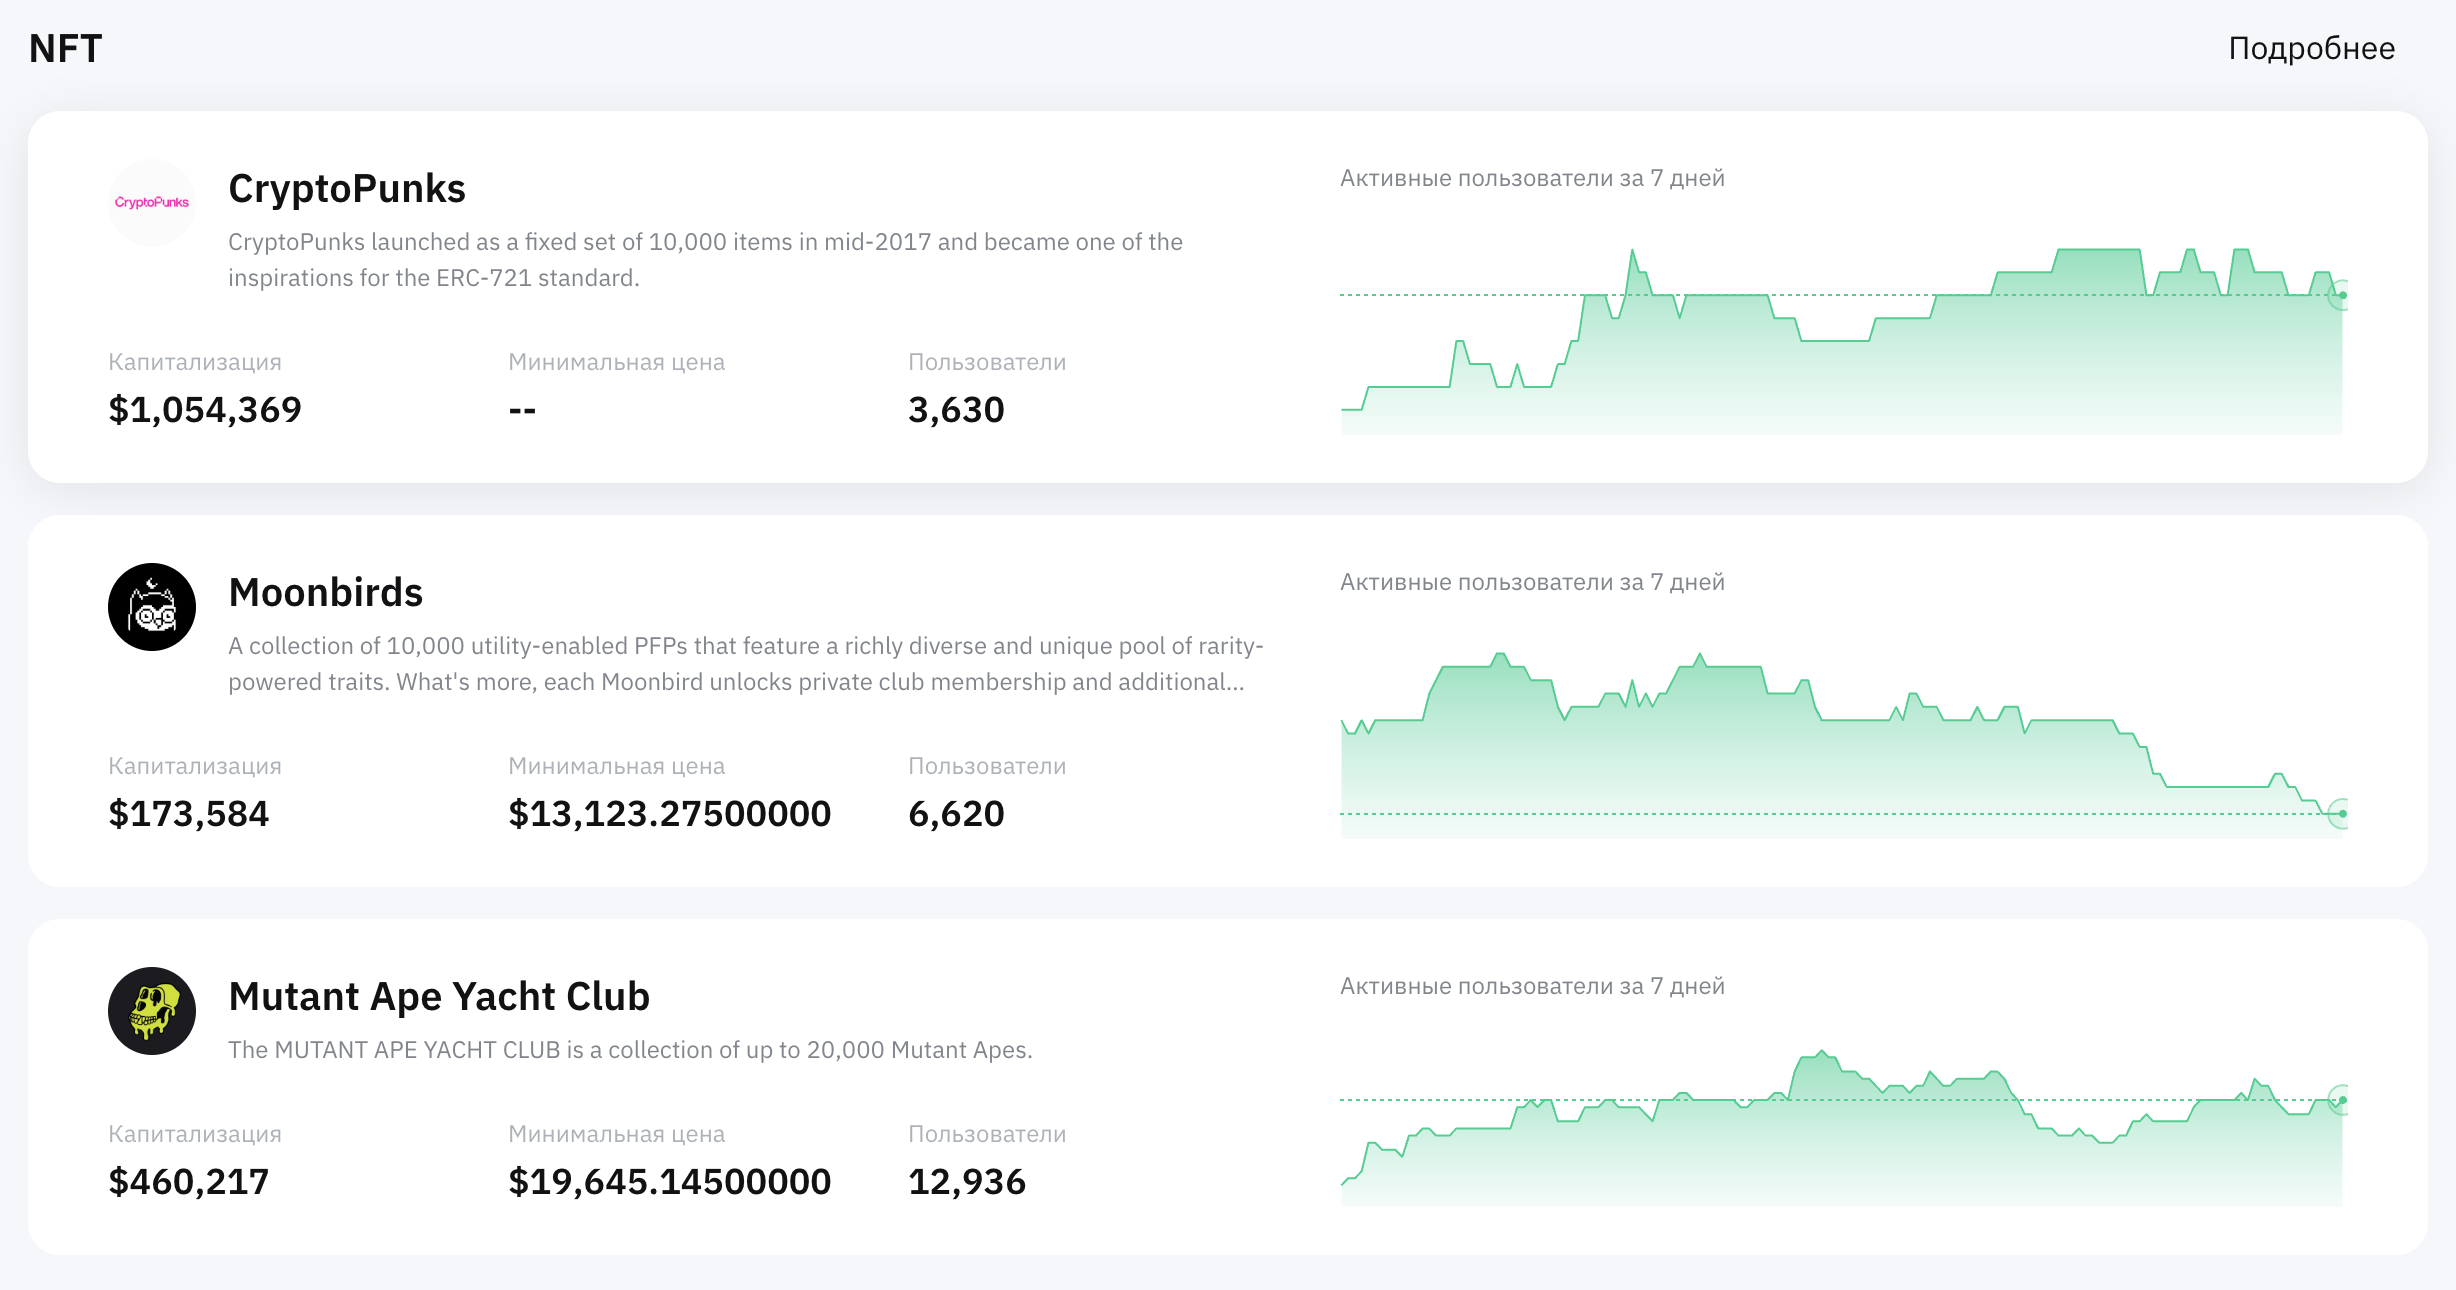
Task: Click the Moonbirds 7-day active users chart
Action: [1842, 745]
